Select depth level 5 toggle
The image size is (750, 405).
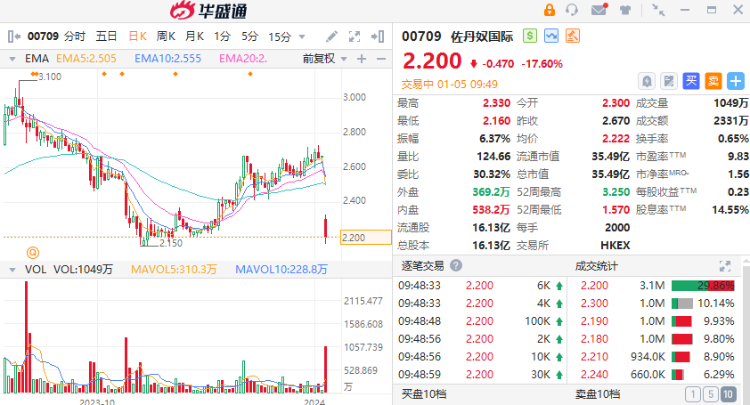[711, 394]
